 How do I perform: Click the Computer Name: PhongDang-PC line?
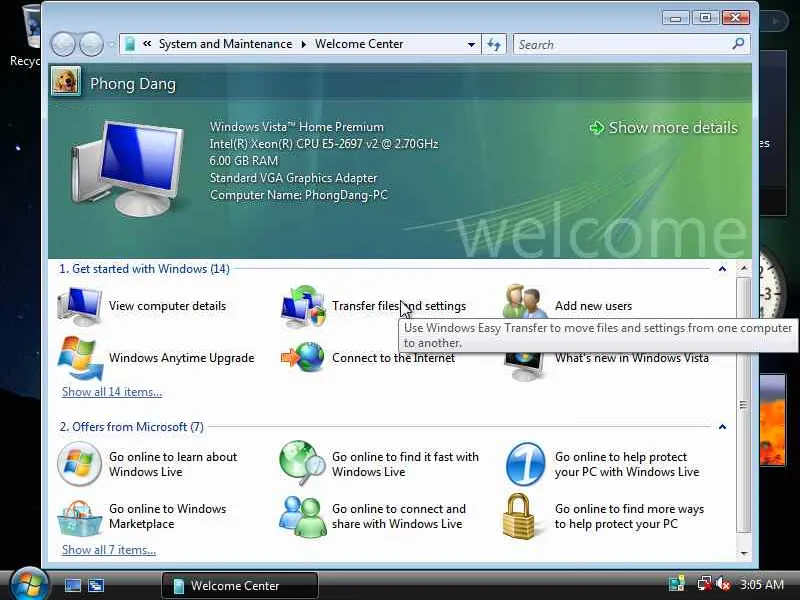(298, 195)
